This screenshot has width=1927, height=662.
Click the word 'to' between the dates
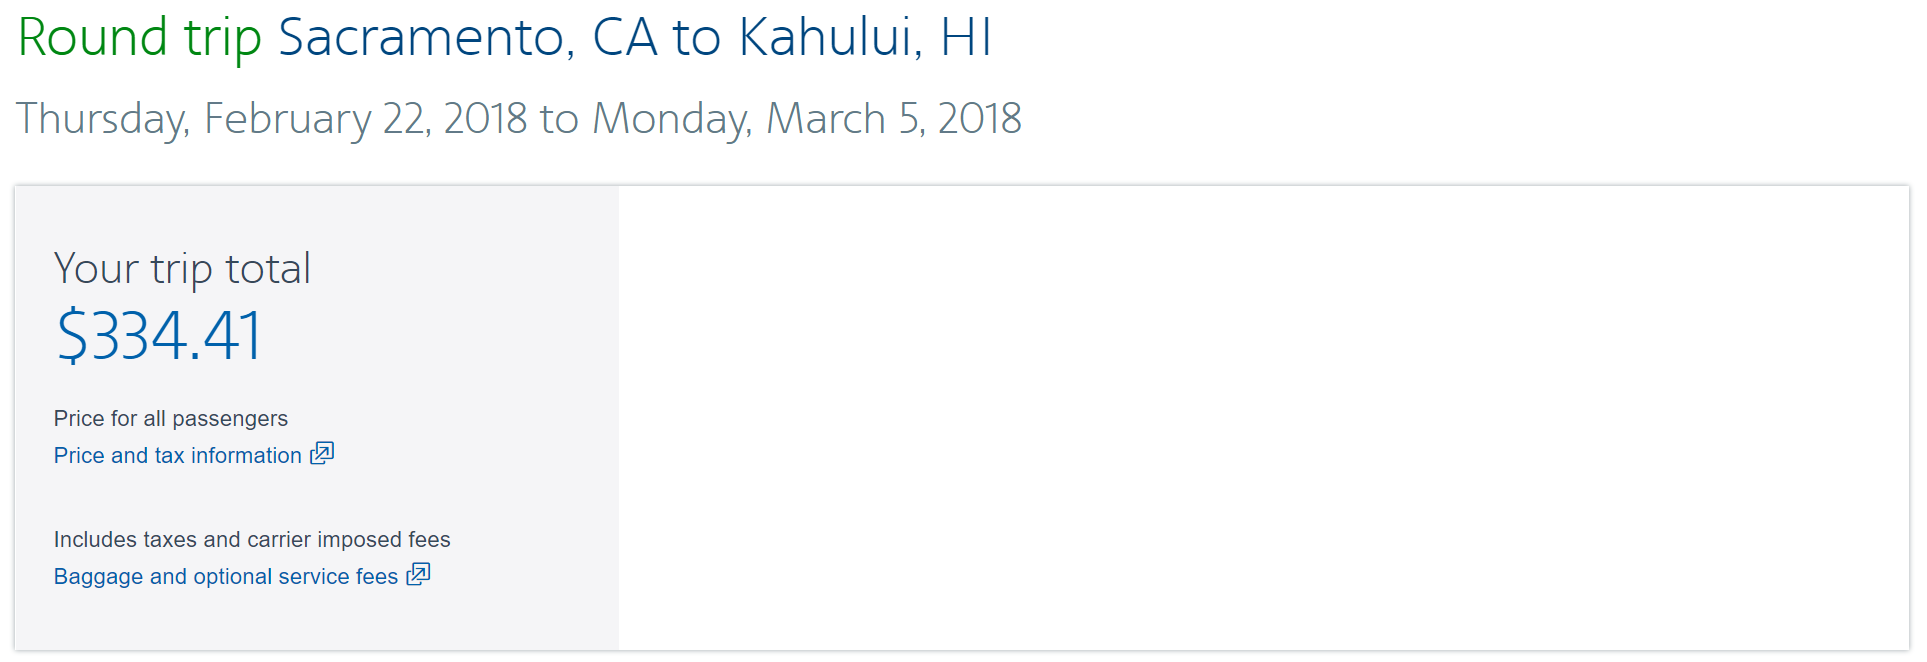[x=559, y=119]
